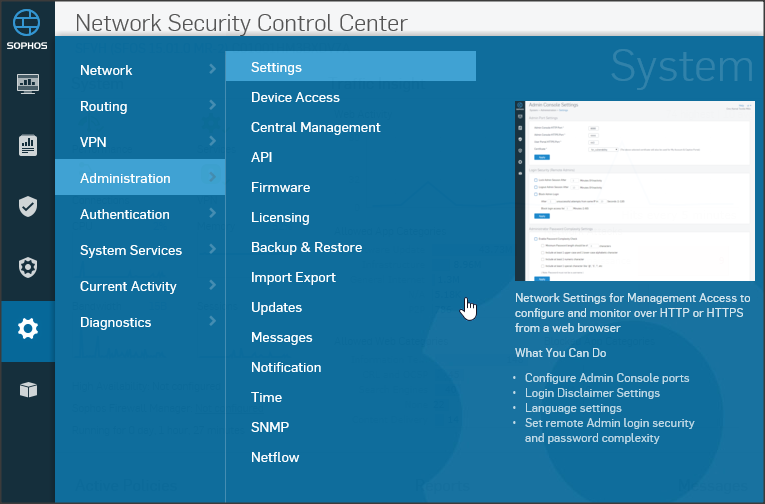Open the Firmware page
Image resolution: width=765 pixels, height=504 pixels.
[x=280, y=187]
